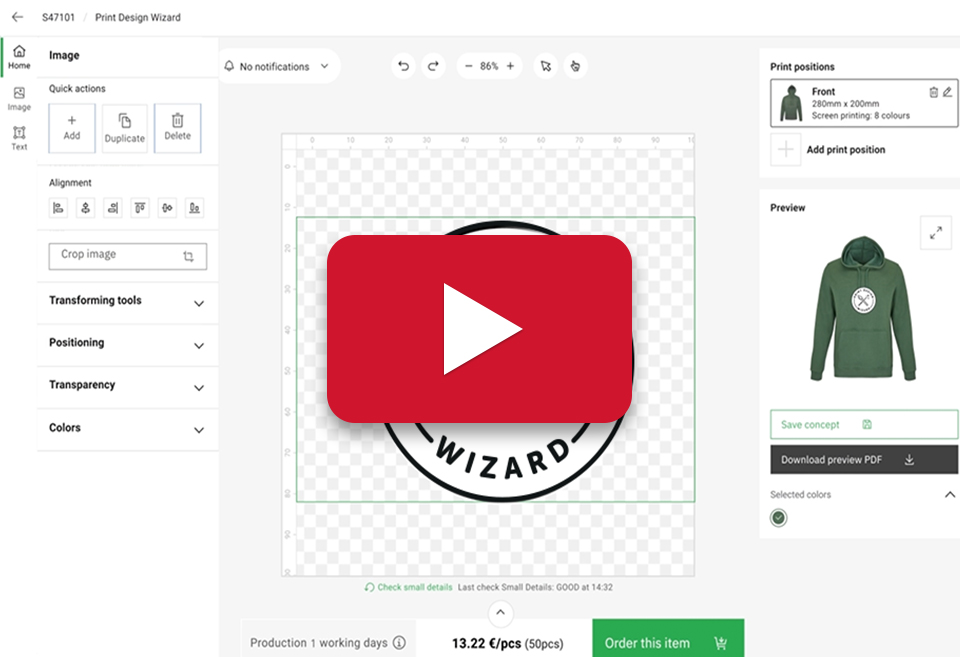Zoom in with the plus button

(x=510, y=66)
